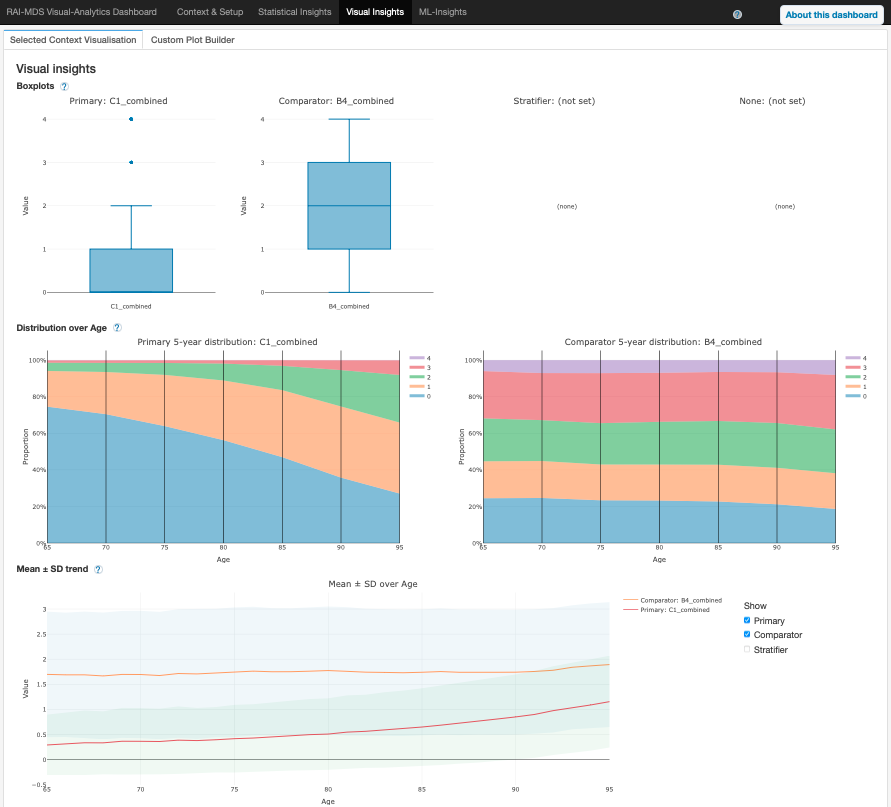Click the outlier point at value 3
Screen dimensions: 891x807
pos(131,163)
